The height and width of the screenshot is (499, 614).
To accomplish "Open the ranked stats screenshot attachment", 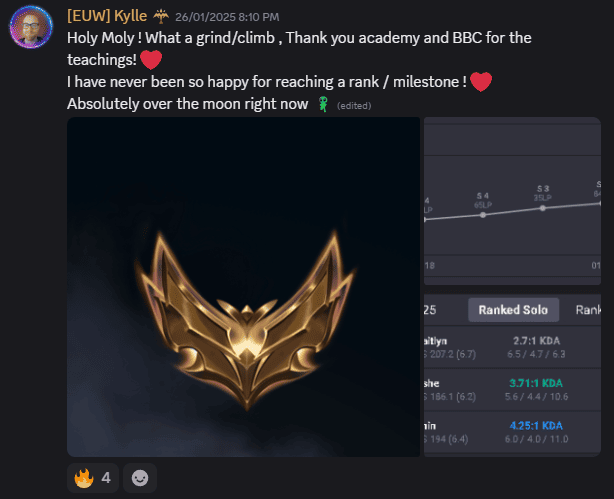I will 512,287.
